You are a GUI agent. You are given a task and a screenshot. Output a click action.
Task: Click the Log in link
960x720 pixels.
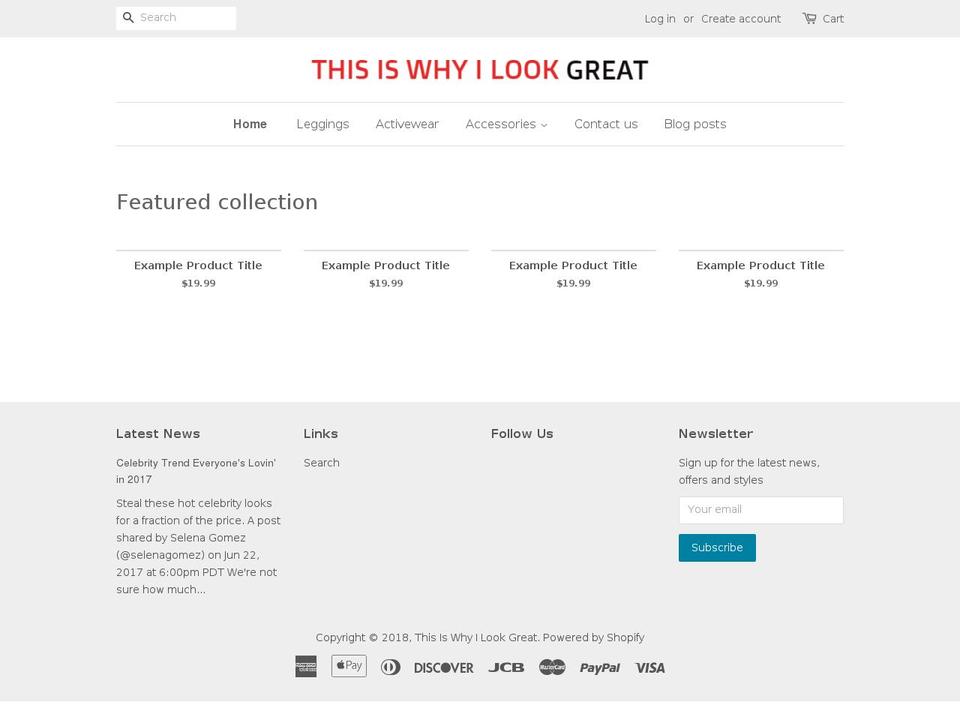click(x=660, y=19)
